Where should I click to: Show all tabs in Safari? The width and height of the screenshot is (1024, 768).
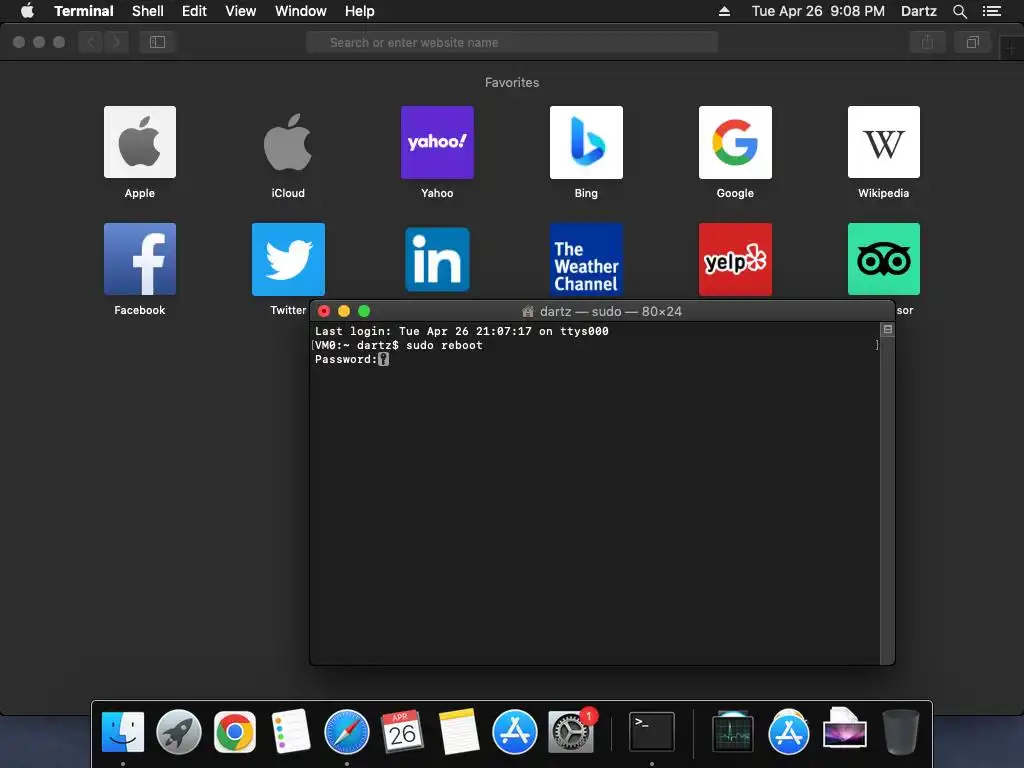point(972,42)
